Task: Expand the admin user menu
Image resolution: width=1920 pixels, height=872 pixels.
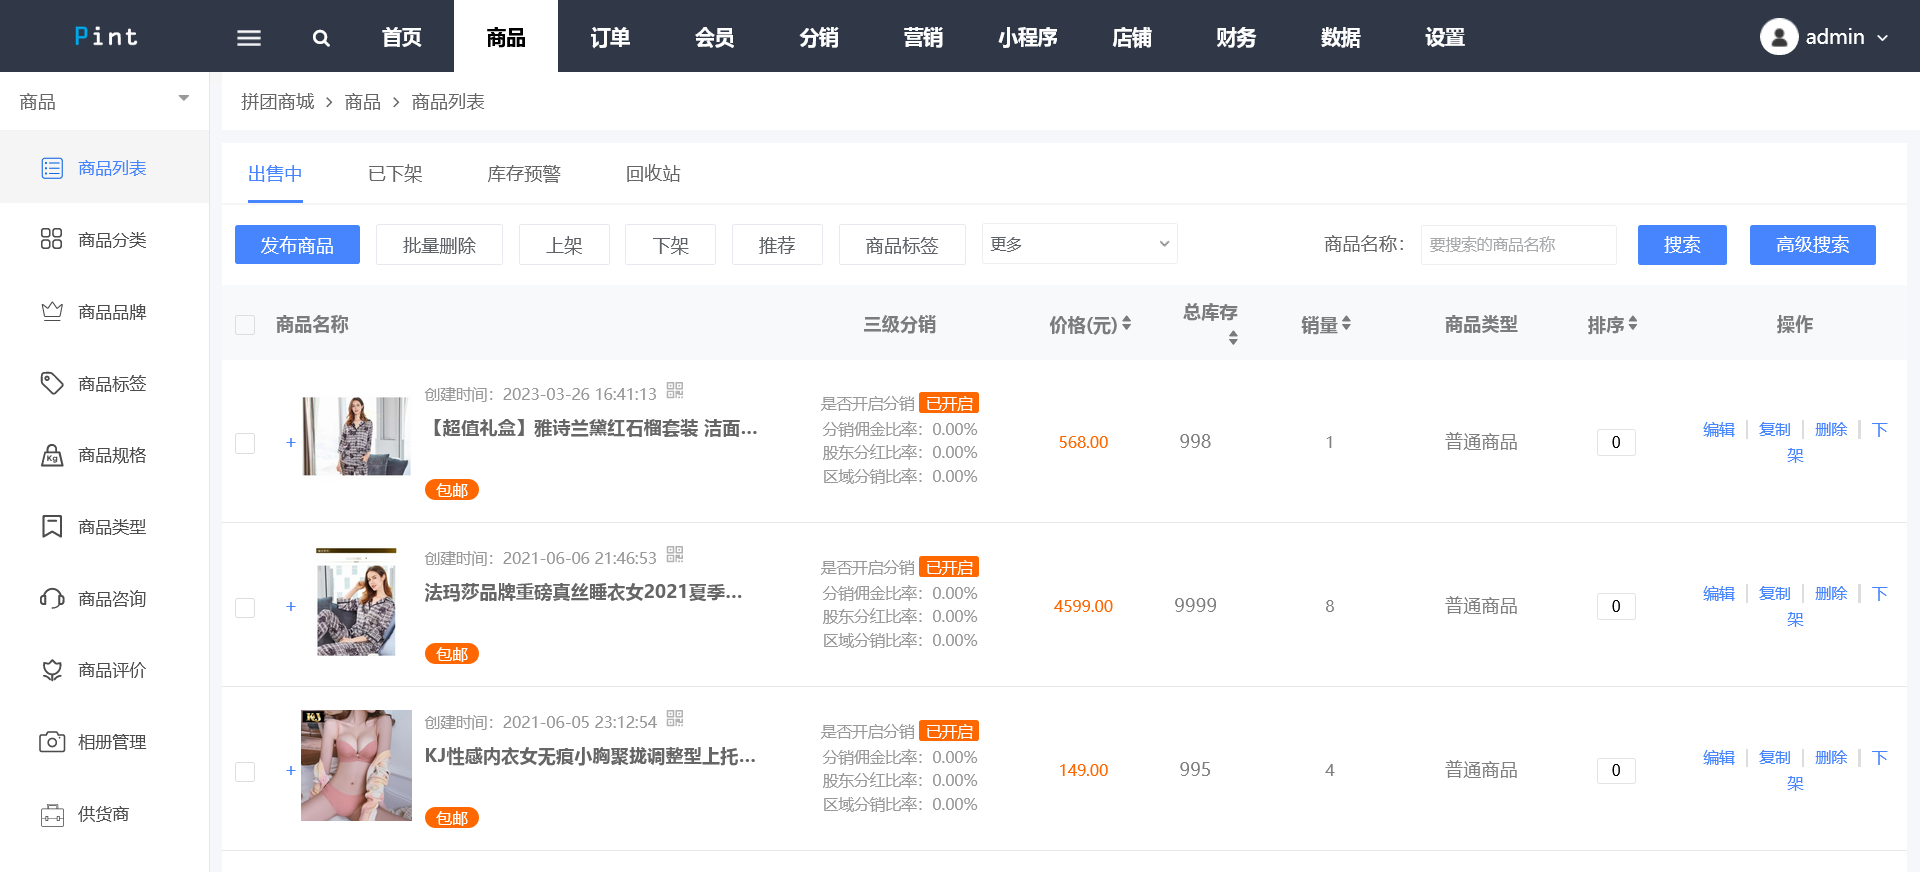Action: pyautogui.click(x=1825, y=37)
